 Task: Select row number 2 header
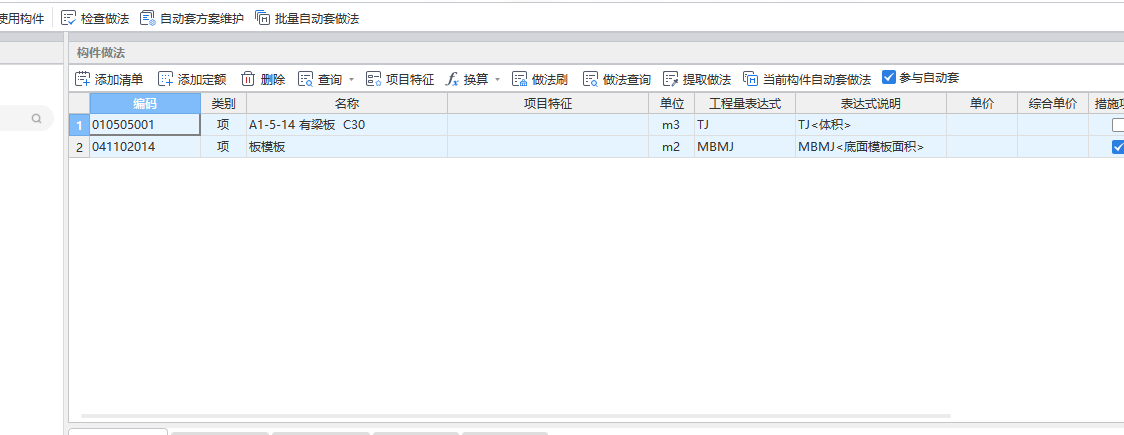point(79,147)
